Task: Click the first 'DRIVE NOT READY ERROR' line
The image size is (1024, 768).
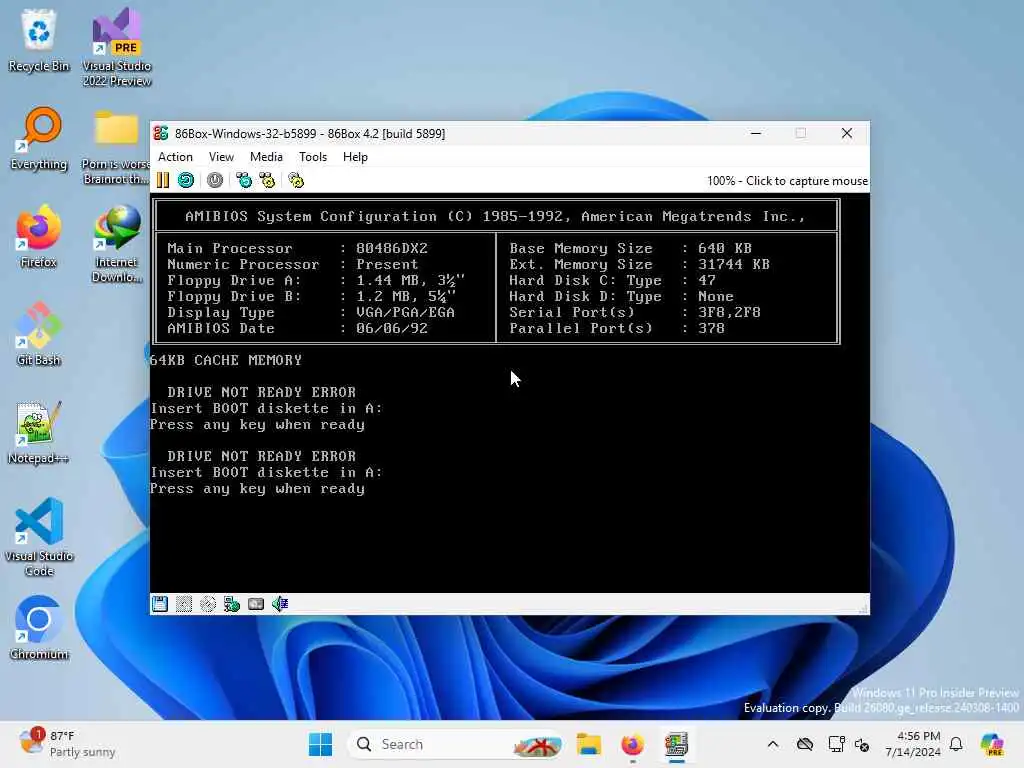Action: [x=261, y=392]
